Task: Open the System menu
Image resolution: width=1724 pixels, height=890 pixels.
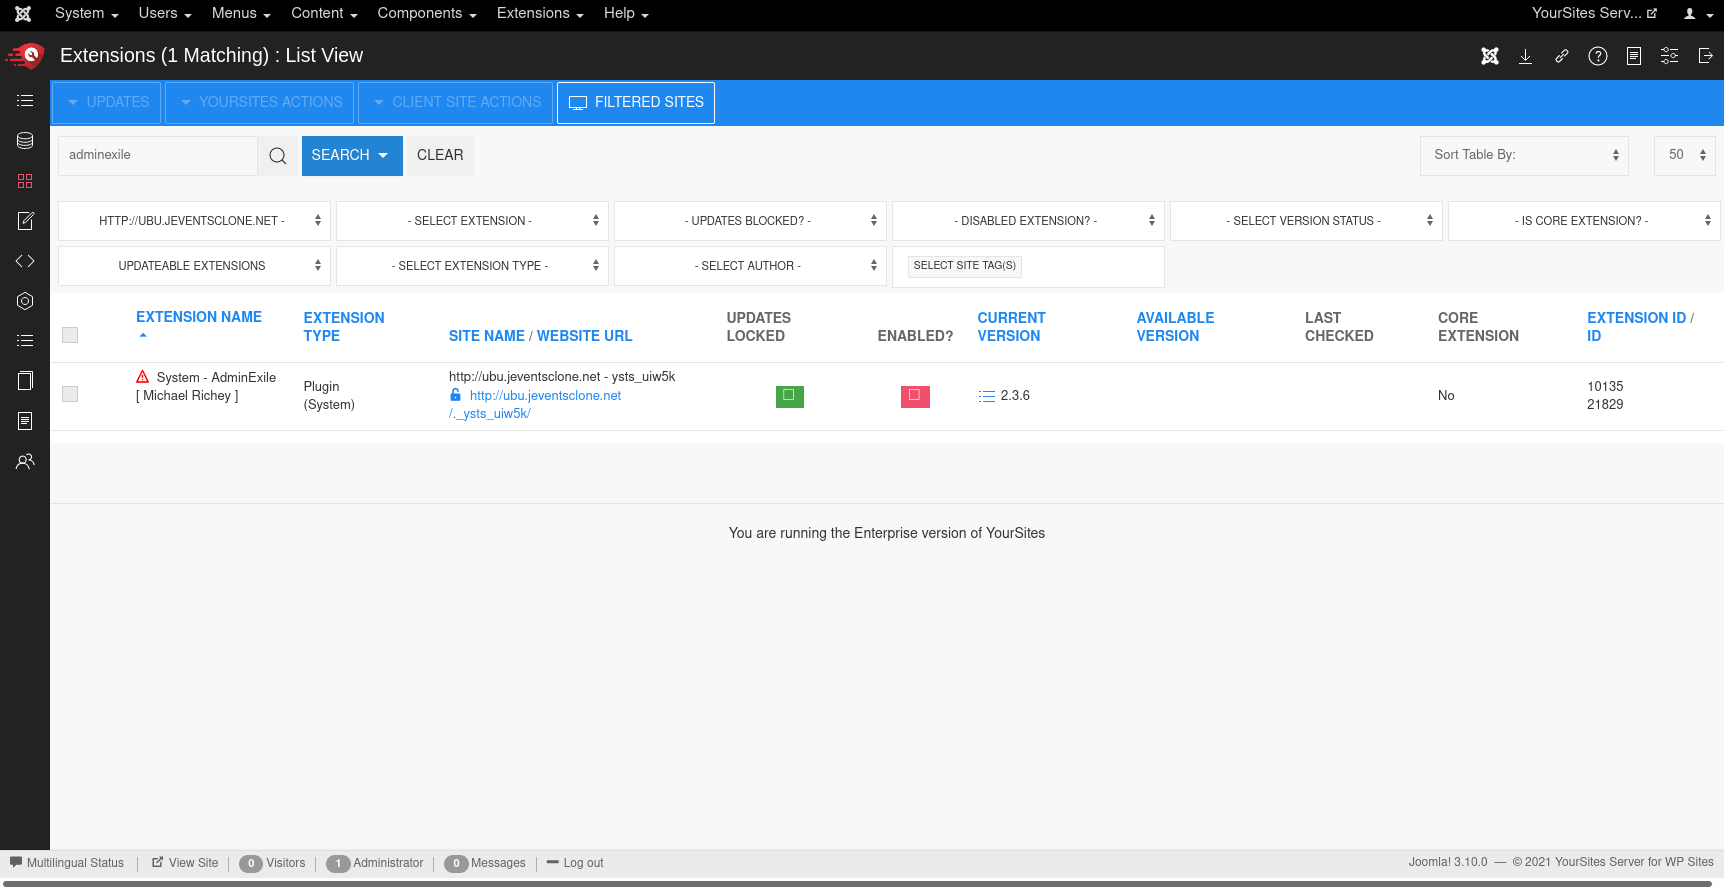Action: (x=87, y=14)
